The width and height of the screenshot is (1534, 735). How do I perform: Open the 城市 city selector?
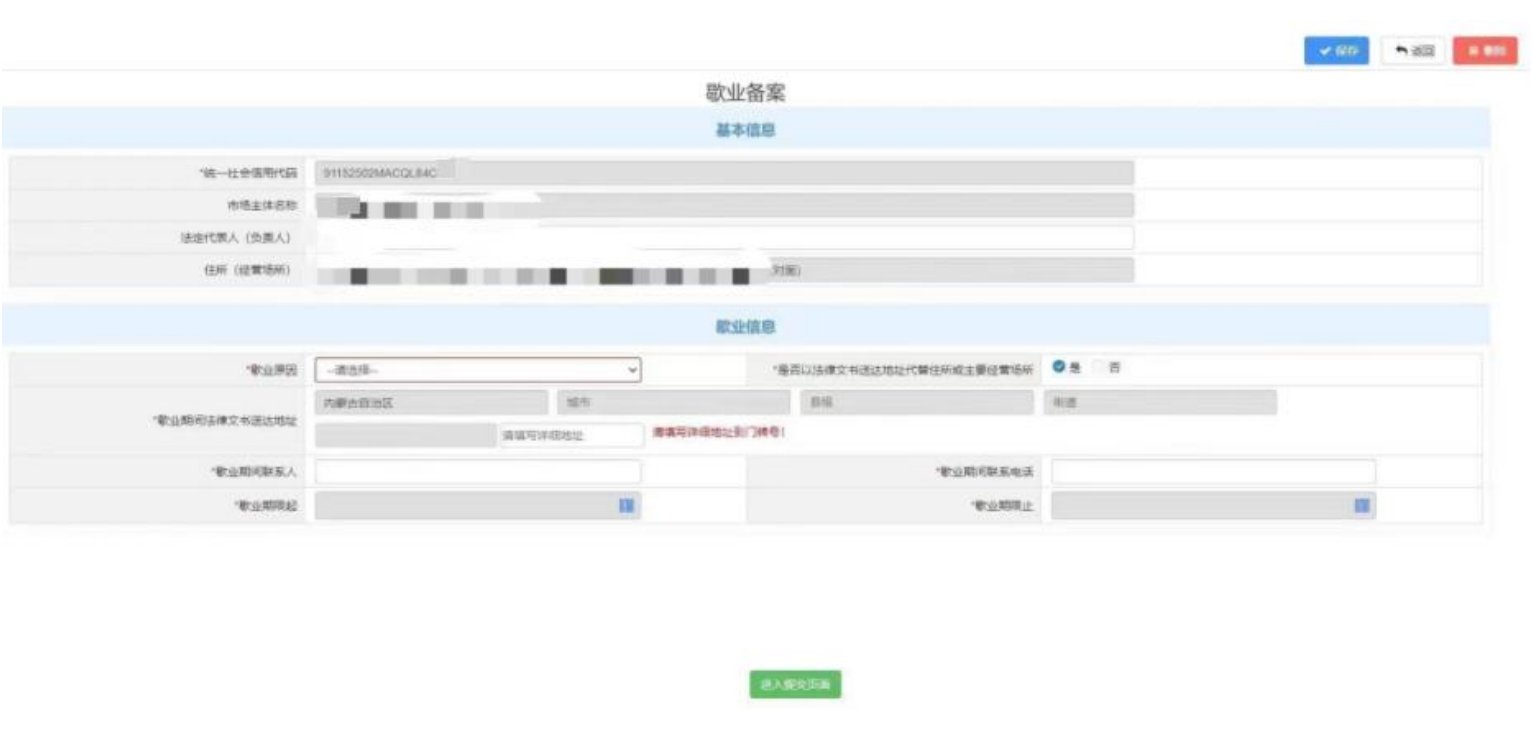coord(673,403)
